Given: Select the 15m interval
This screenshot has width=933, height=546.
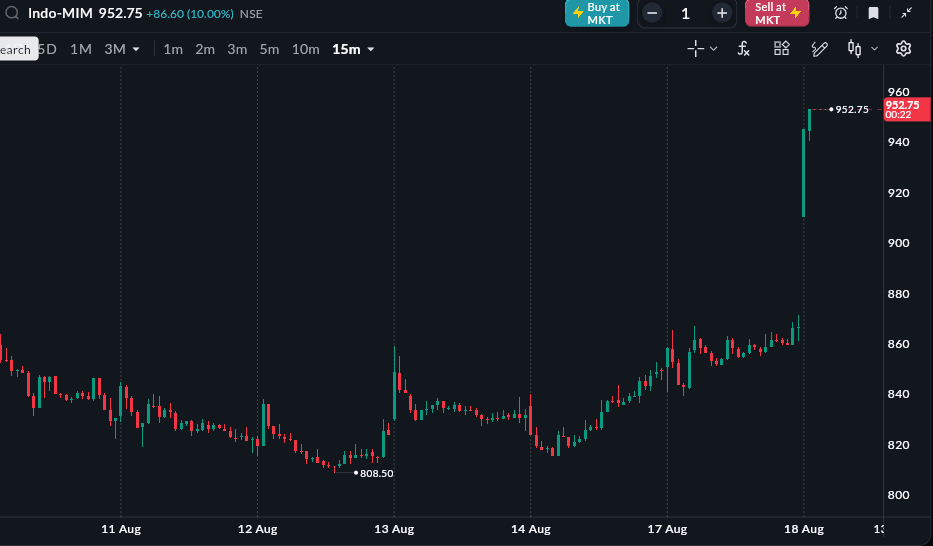Looking at the screenshot, I should tap(346, 49).
